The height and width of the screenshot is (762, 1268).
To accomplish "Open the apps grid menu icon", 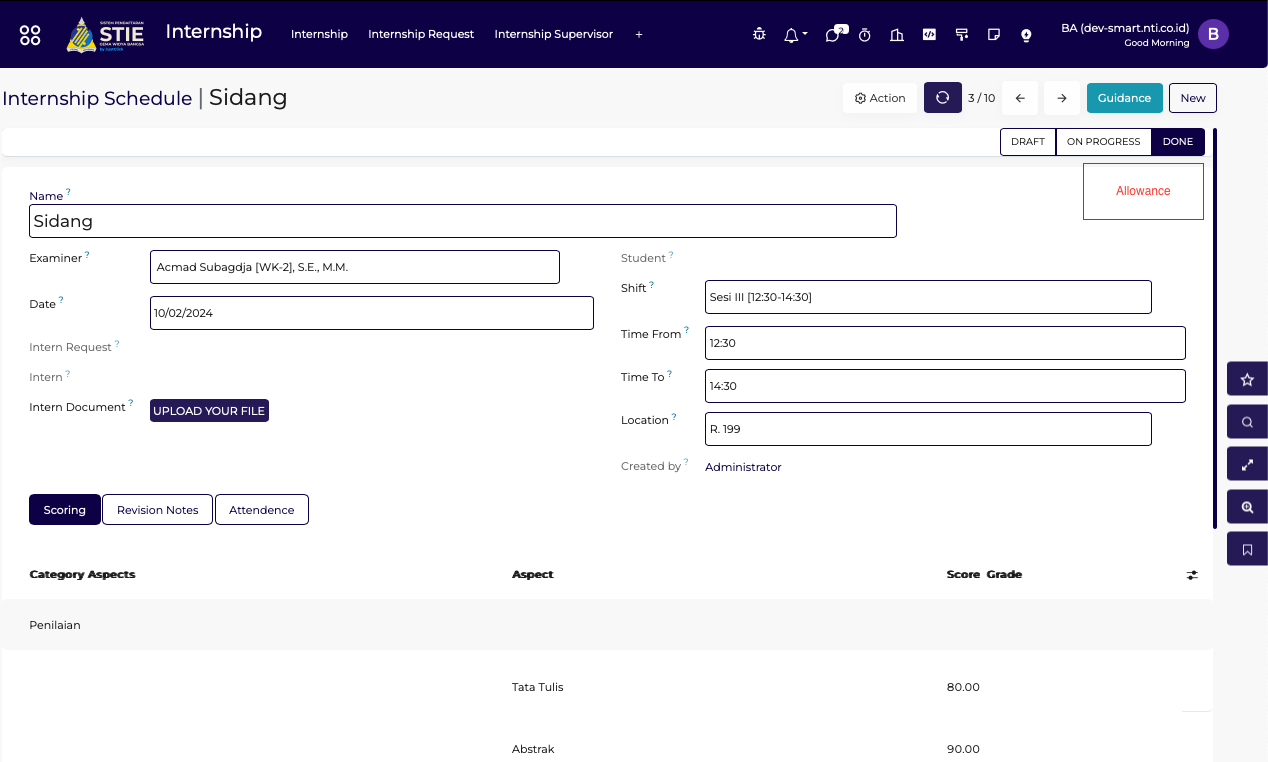I will pyautogui.click(x=30, y=35).
